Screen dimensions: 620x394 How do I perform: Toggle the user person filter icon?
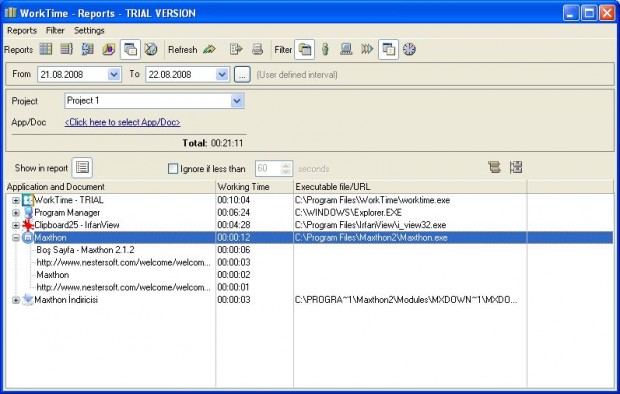(x=325, y=49)
